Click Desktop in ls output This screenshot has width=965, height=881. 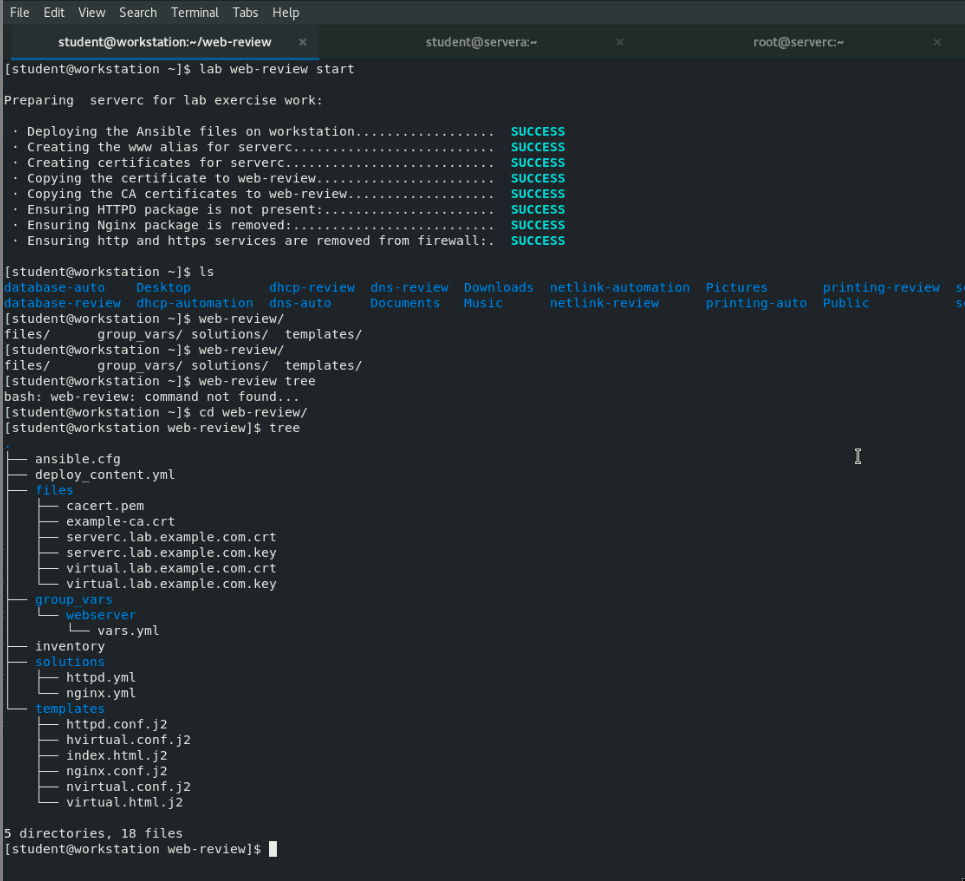pos(163,287)
